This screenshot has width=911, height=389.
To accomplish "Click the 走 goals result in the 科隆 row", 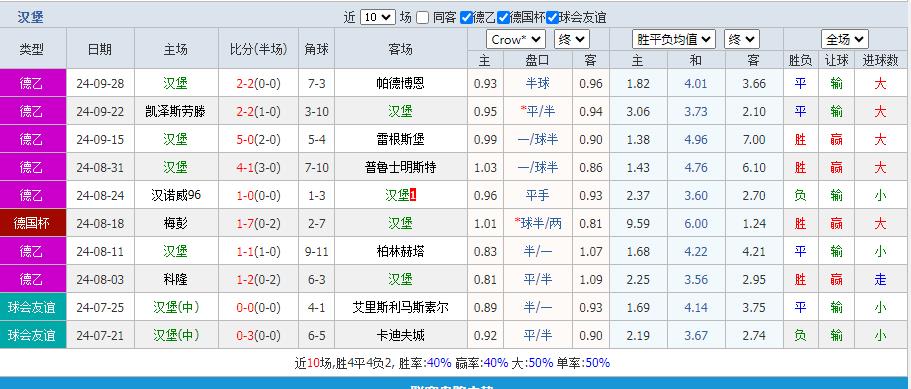I will pyautogui.click(x=880, y=279).
